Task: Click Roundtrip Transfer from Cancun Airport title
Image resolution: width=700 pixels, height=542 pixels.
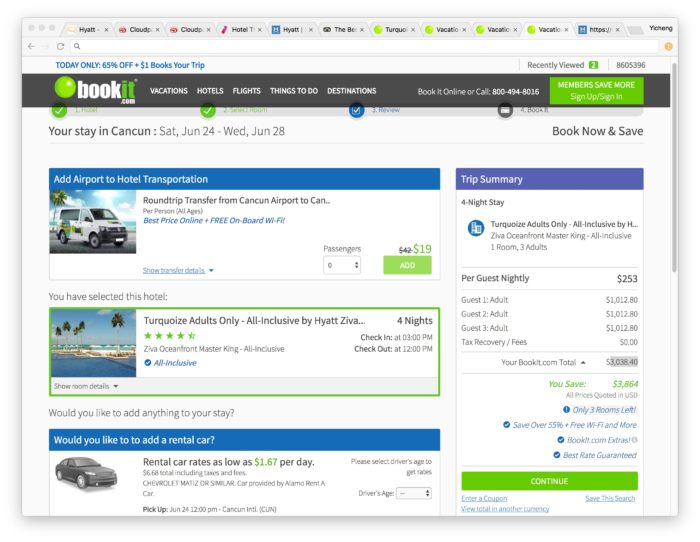Action: (236, 200)
